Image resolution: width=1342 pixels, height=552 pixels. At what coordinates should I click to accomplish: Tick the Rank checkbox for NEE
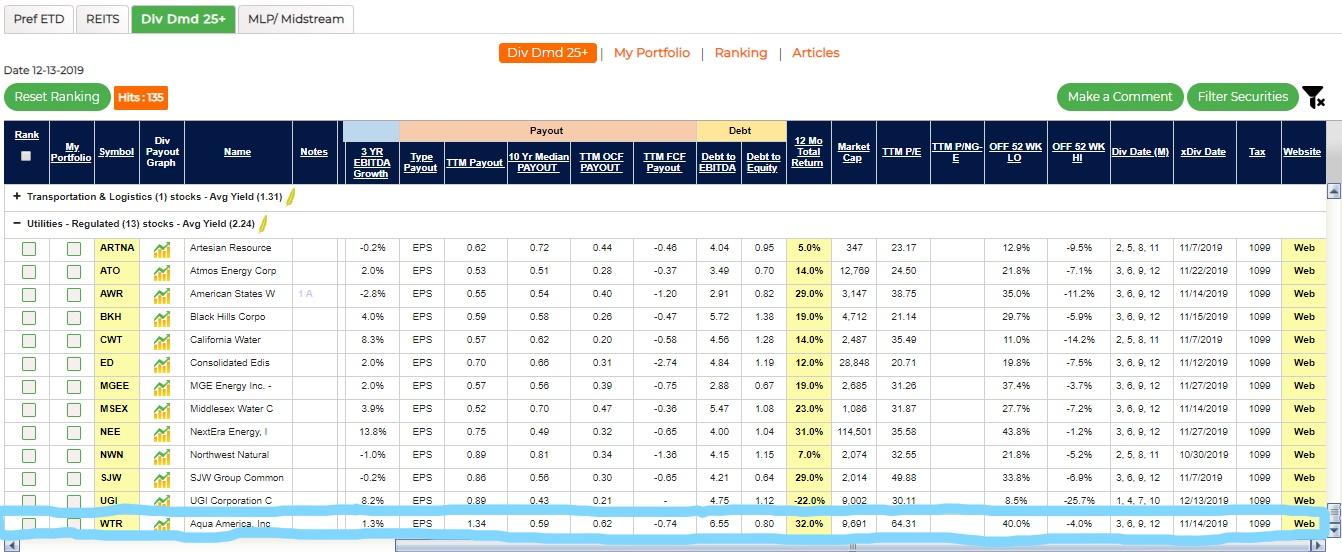pos(28,432)
